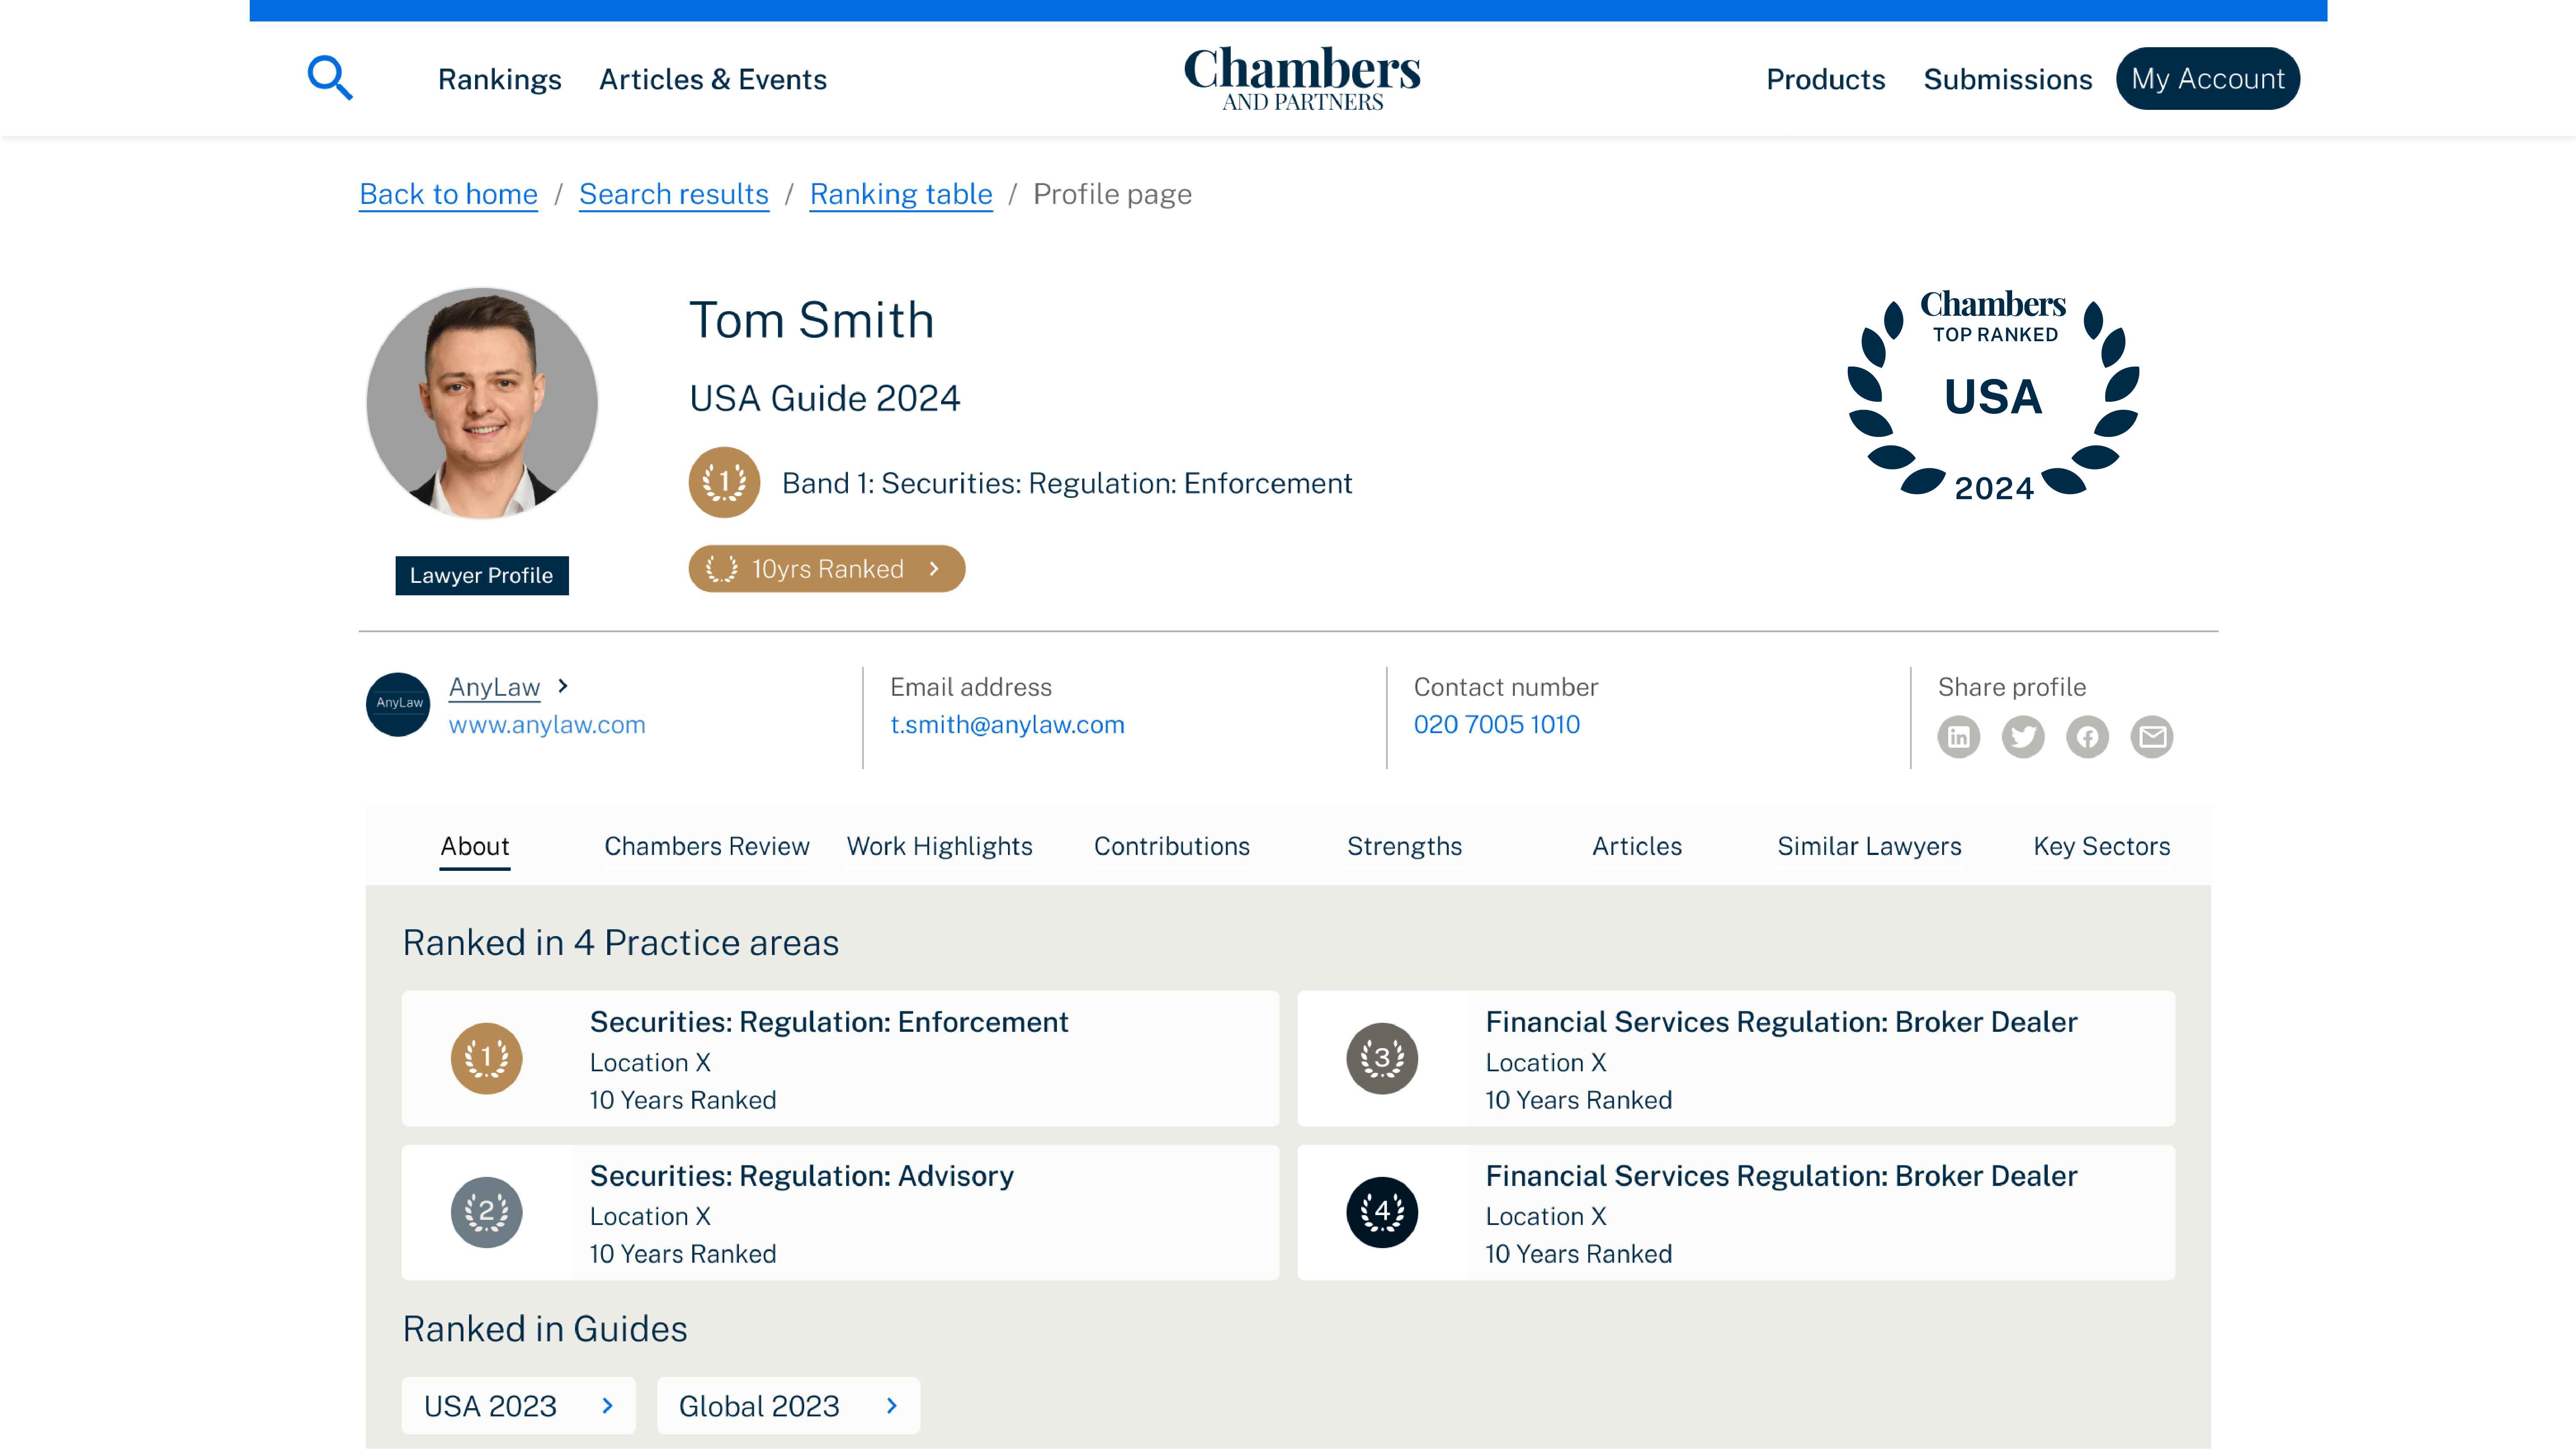
Task: Share profile via email envelope icon
Action: click(2152, 737)
